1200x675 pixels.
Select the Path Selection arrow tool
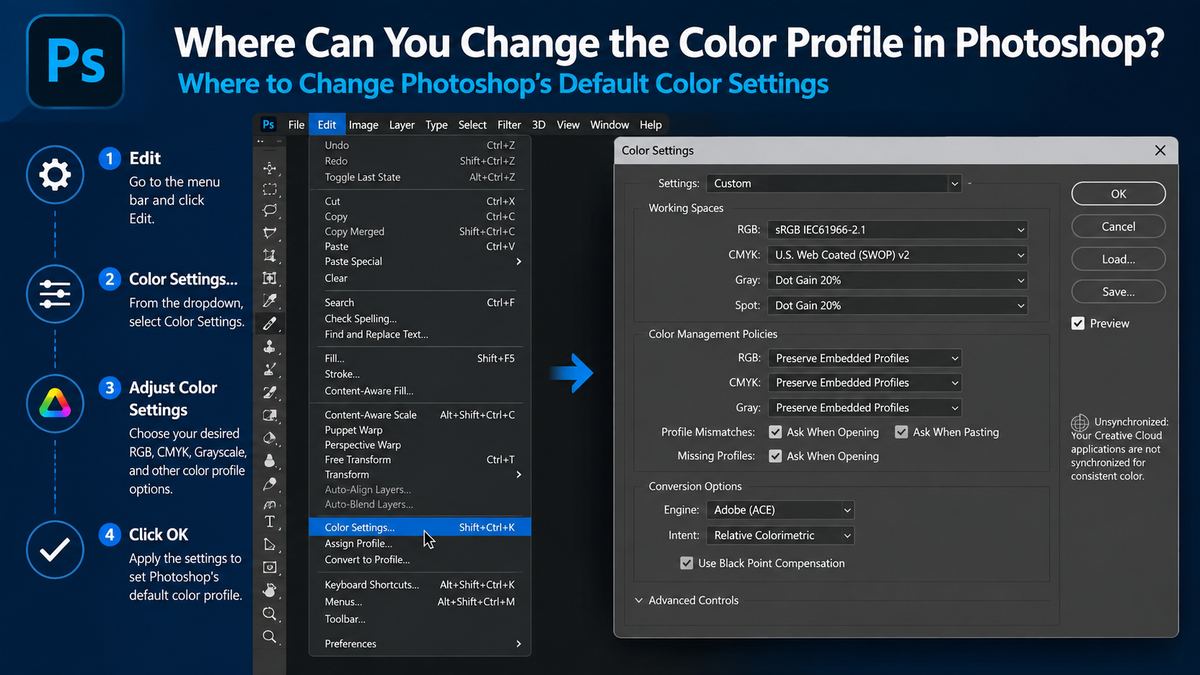pos(269,545)
